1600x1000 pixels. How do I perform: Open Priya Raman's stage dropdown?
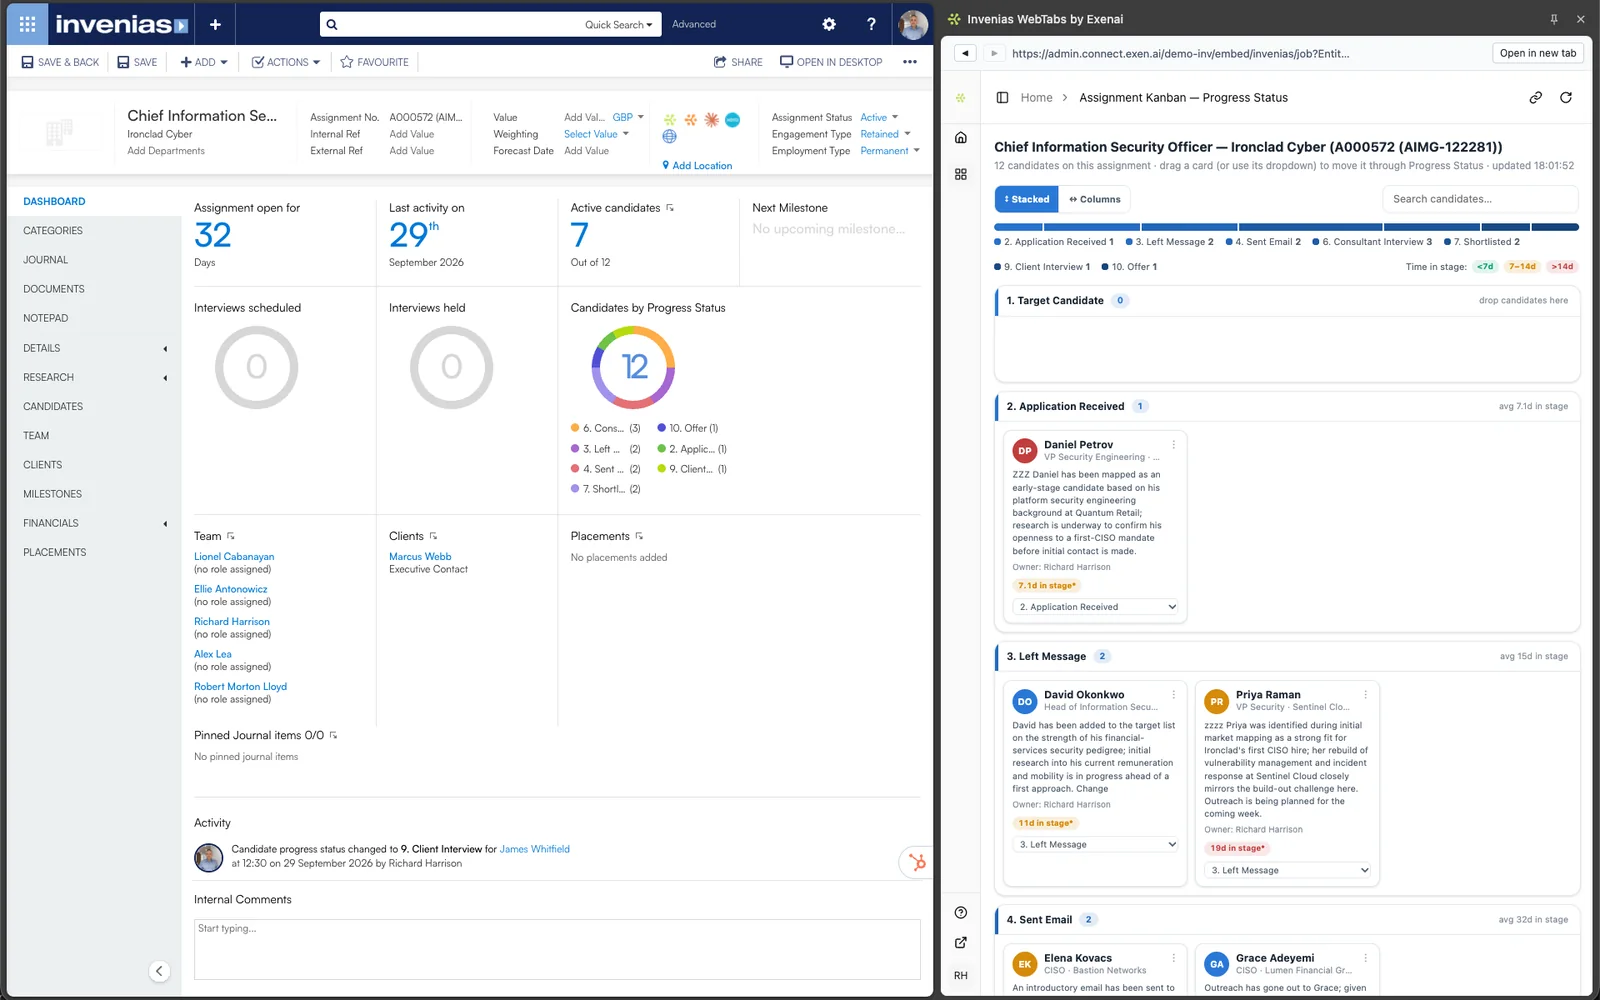coord(1288,870)
